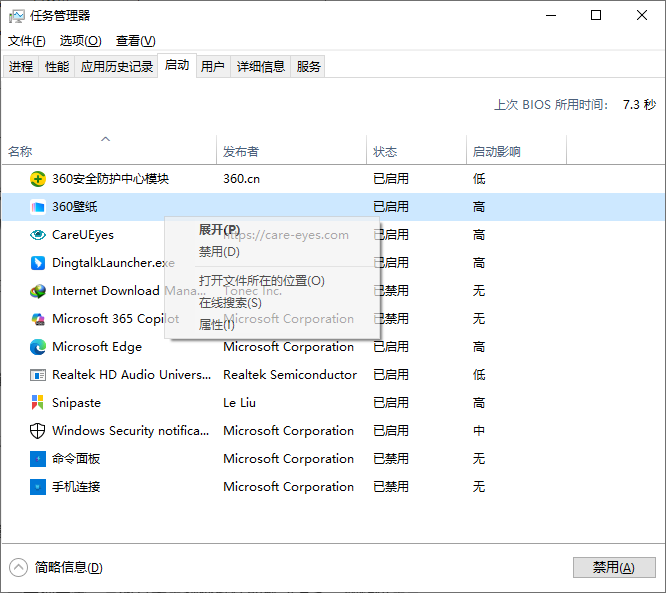The height and width of the screenshot is (593, 666).
Task: Switch to the 进程 tab
Action: [21, 67]
